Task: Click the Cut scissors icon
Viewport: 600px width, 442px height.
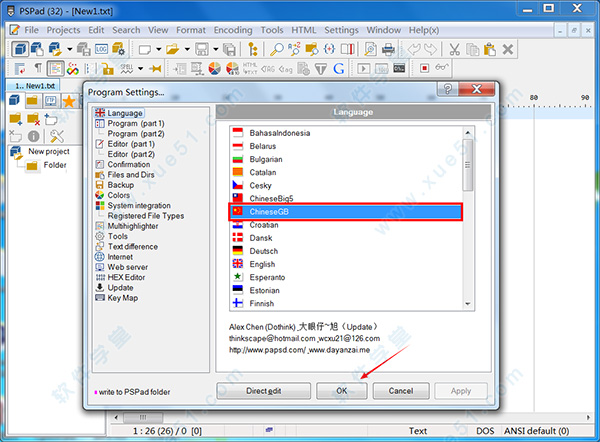Action: pyautogui.click(x=454, y=49)
